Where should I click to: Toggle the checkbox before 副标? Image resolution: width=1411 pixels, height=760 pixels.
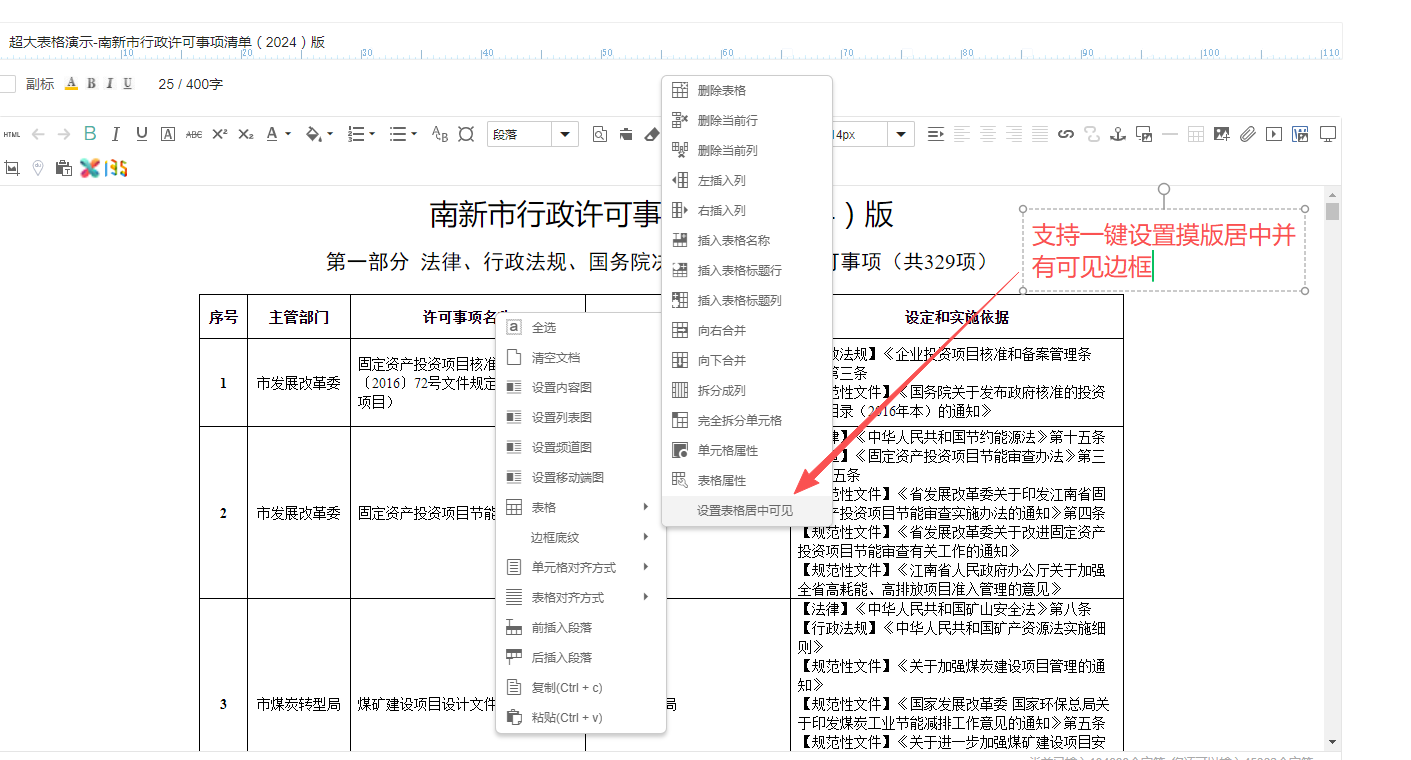(7, 84)
